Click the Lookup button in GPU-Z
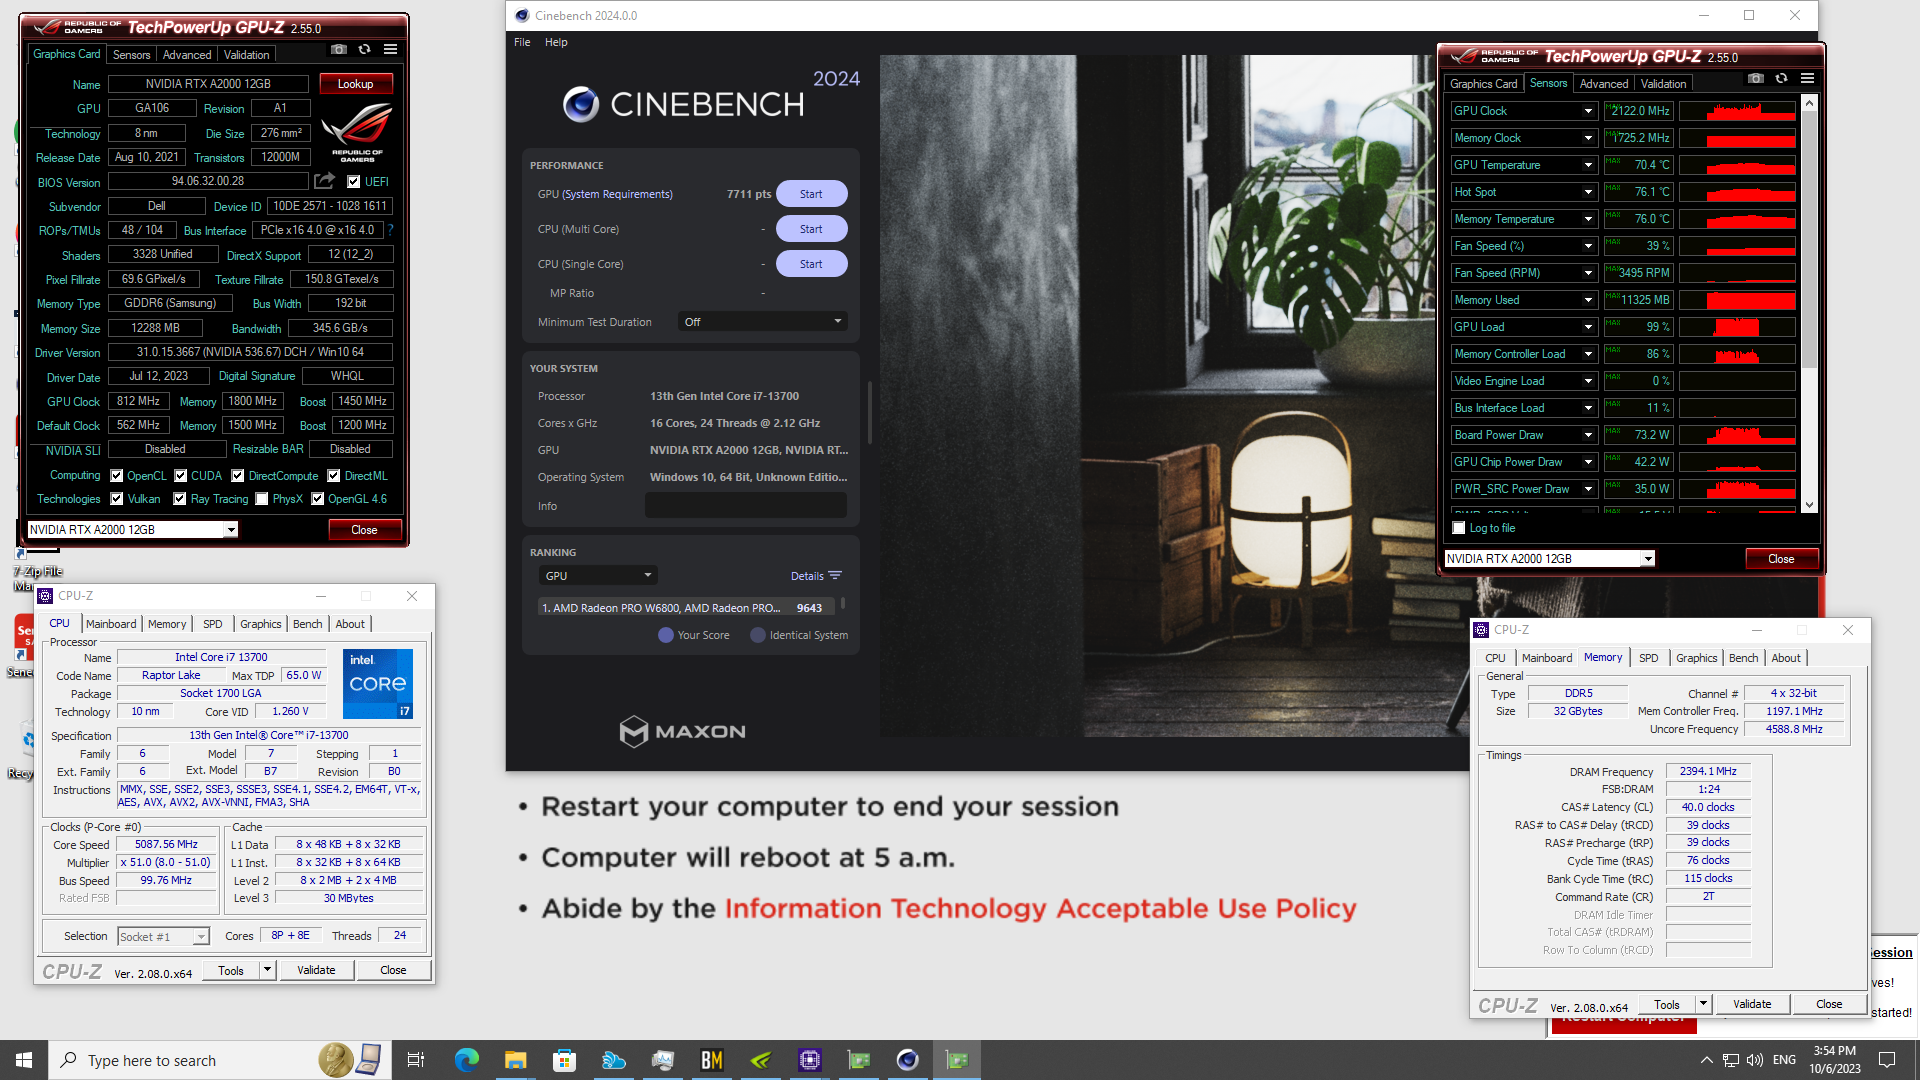Screen dimensions: 1920x1080 point(355,84)
